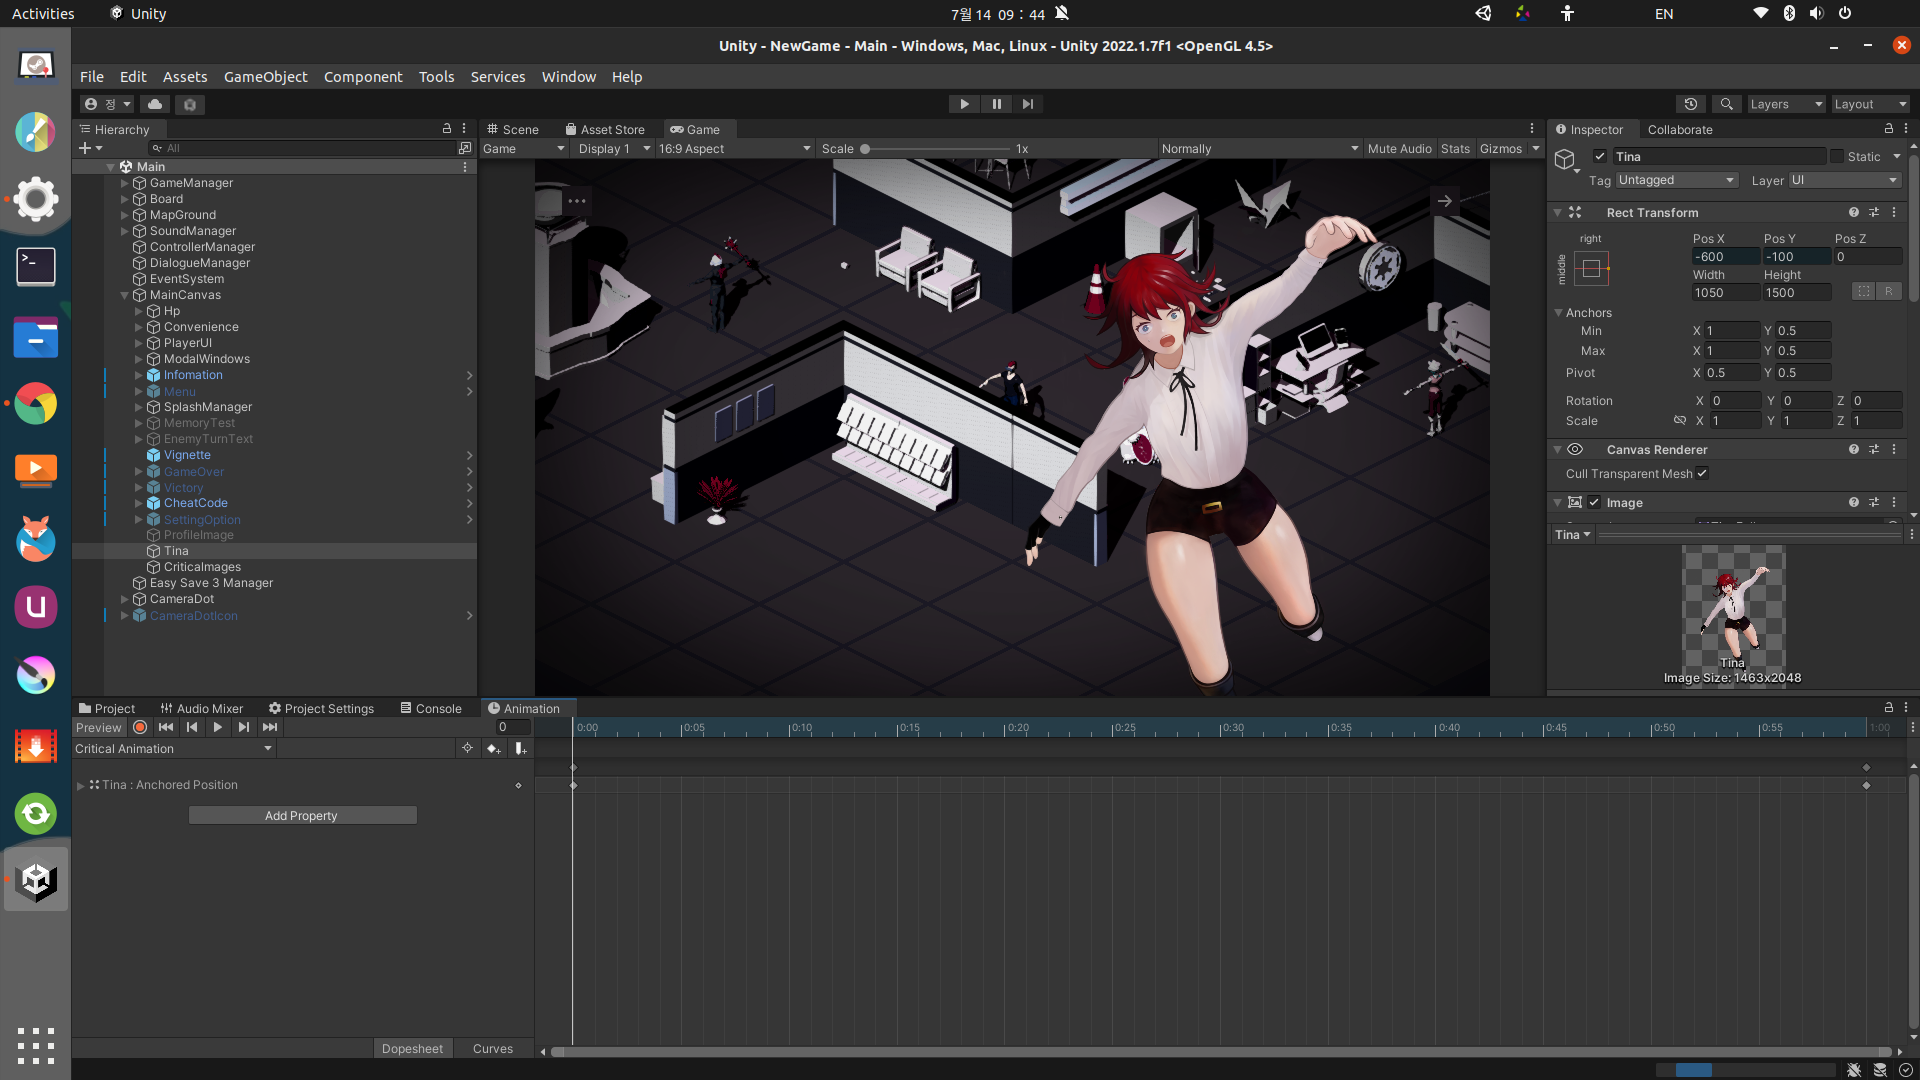Go to first keyframe in Animation window
Image resolution: width=1920 pixels, height=1080 pixels.
click(x=166, y=727)
